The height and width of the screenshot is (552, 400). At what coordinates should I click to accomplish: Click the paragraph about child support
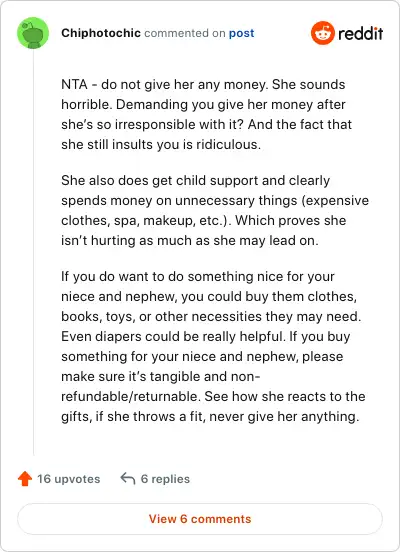pyautogui.click(x=215, y=211)
